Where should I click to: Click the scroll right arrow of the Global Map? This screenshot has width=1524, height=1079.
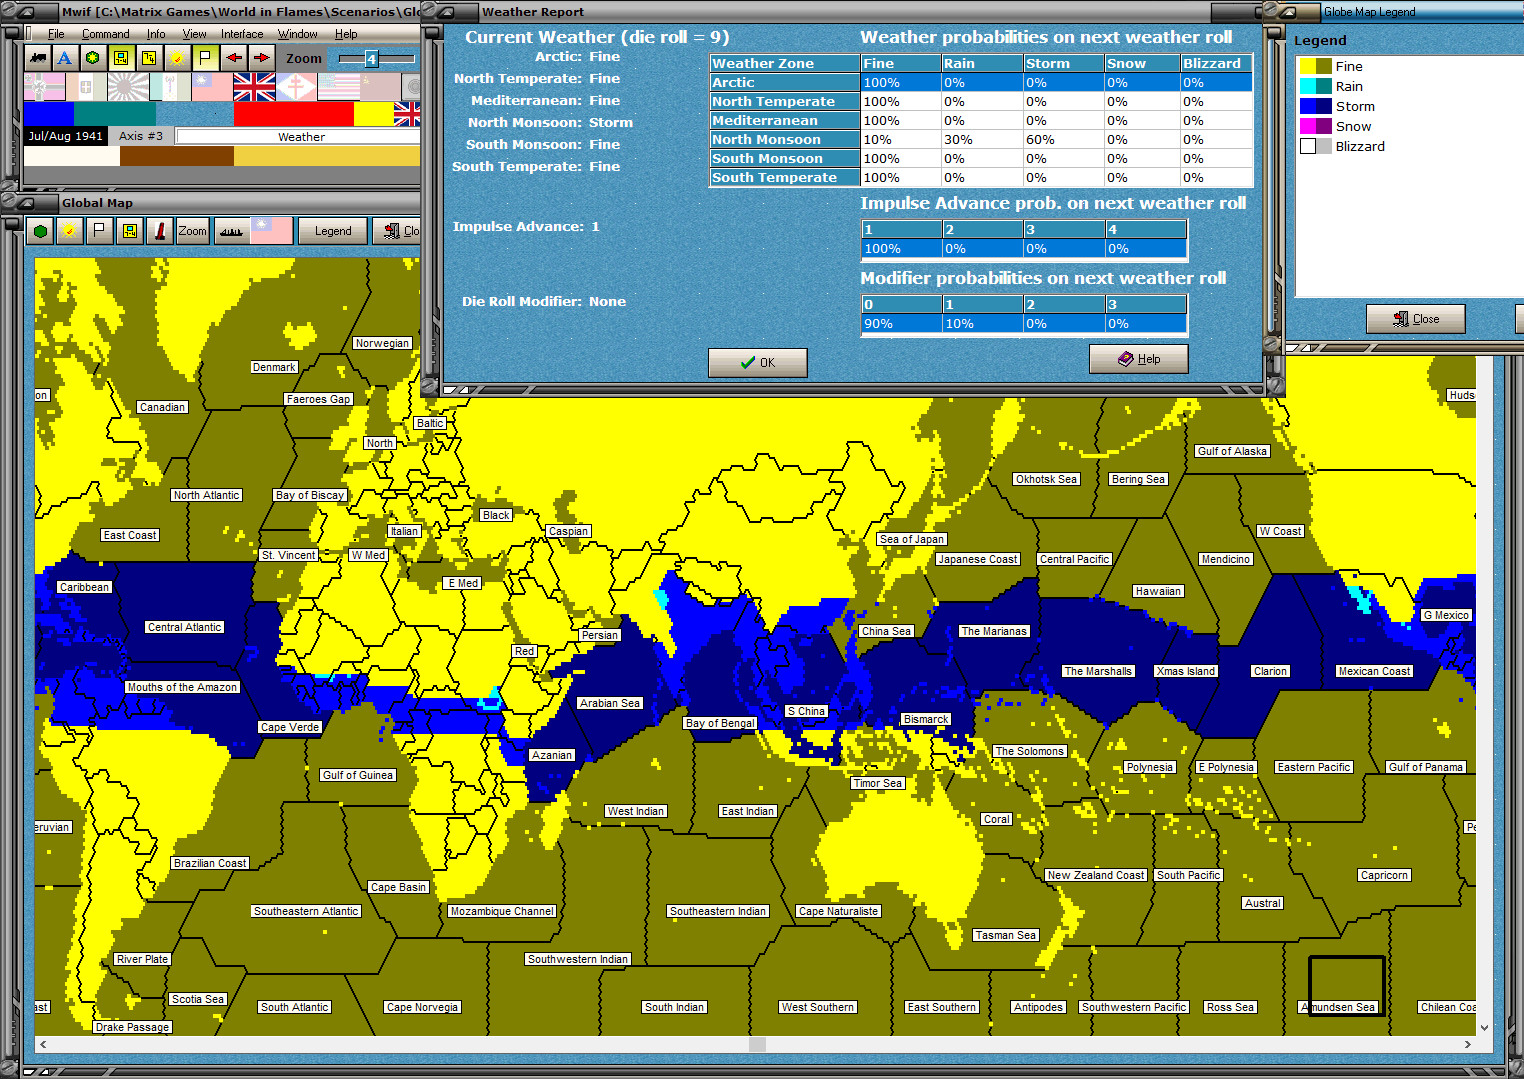1467,1044
